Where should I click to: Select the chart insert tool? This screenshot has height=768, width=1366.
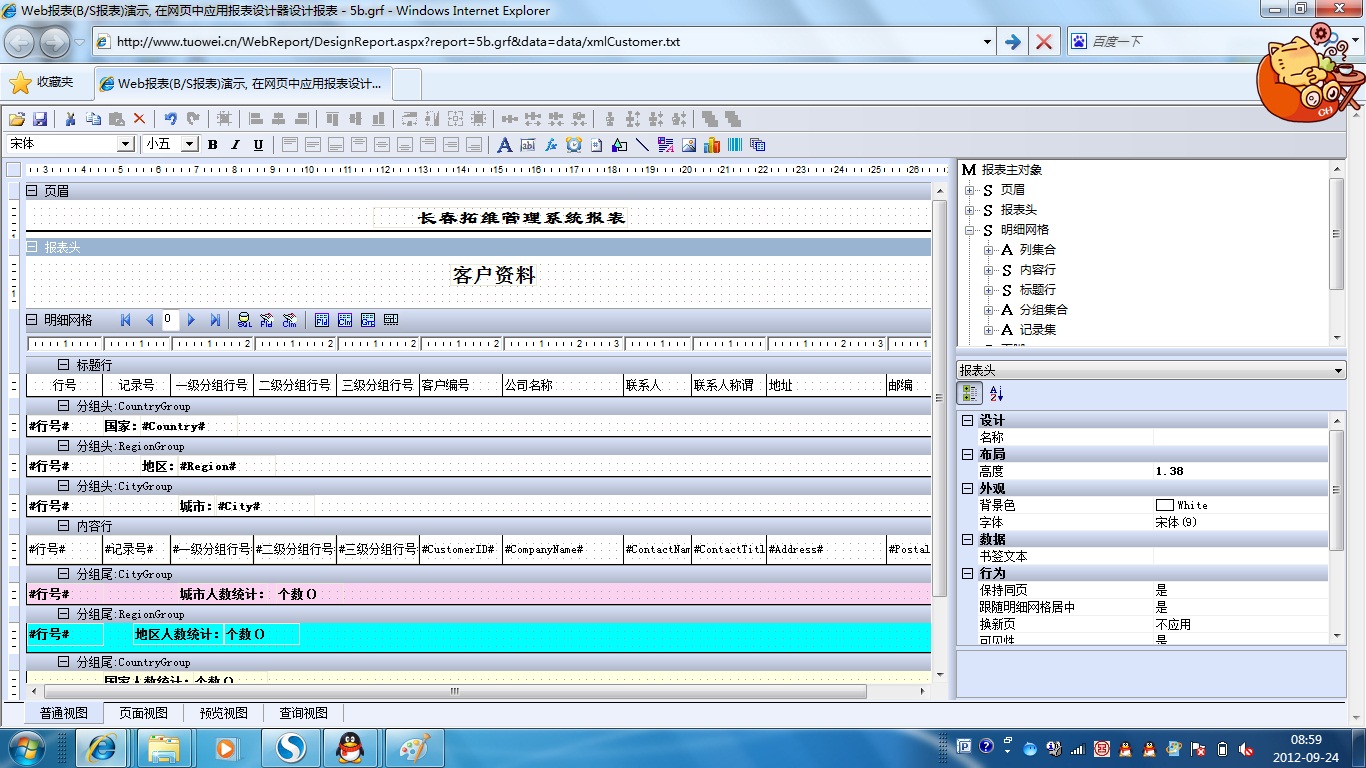tap(712, 145)
